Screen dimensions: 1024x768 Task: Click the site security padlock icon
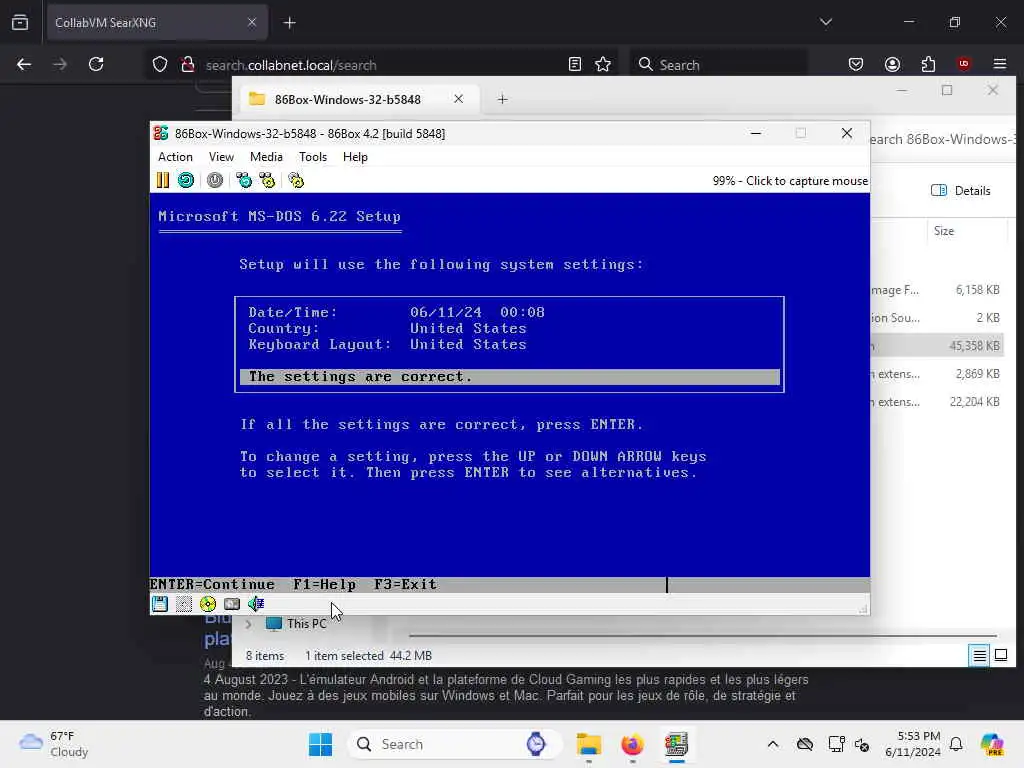187,65
